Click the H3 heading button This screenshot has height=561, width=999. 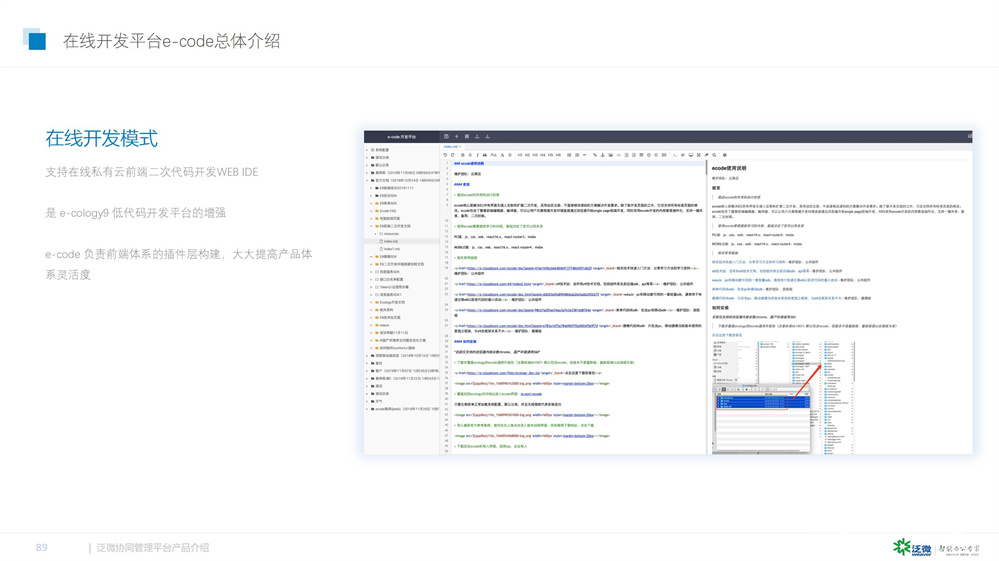click(535, 155)
